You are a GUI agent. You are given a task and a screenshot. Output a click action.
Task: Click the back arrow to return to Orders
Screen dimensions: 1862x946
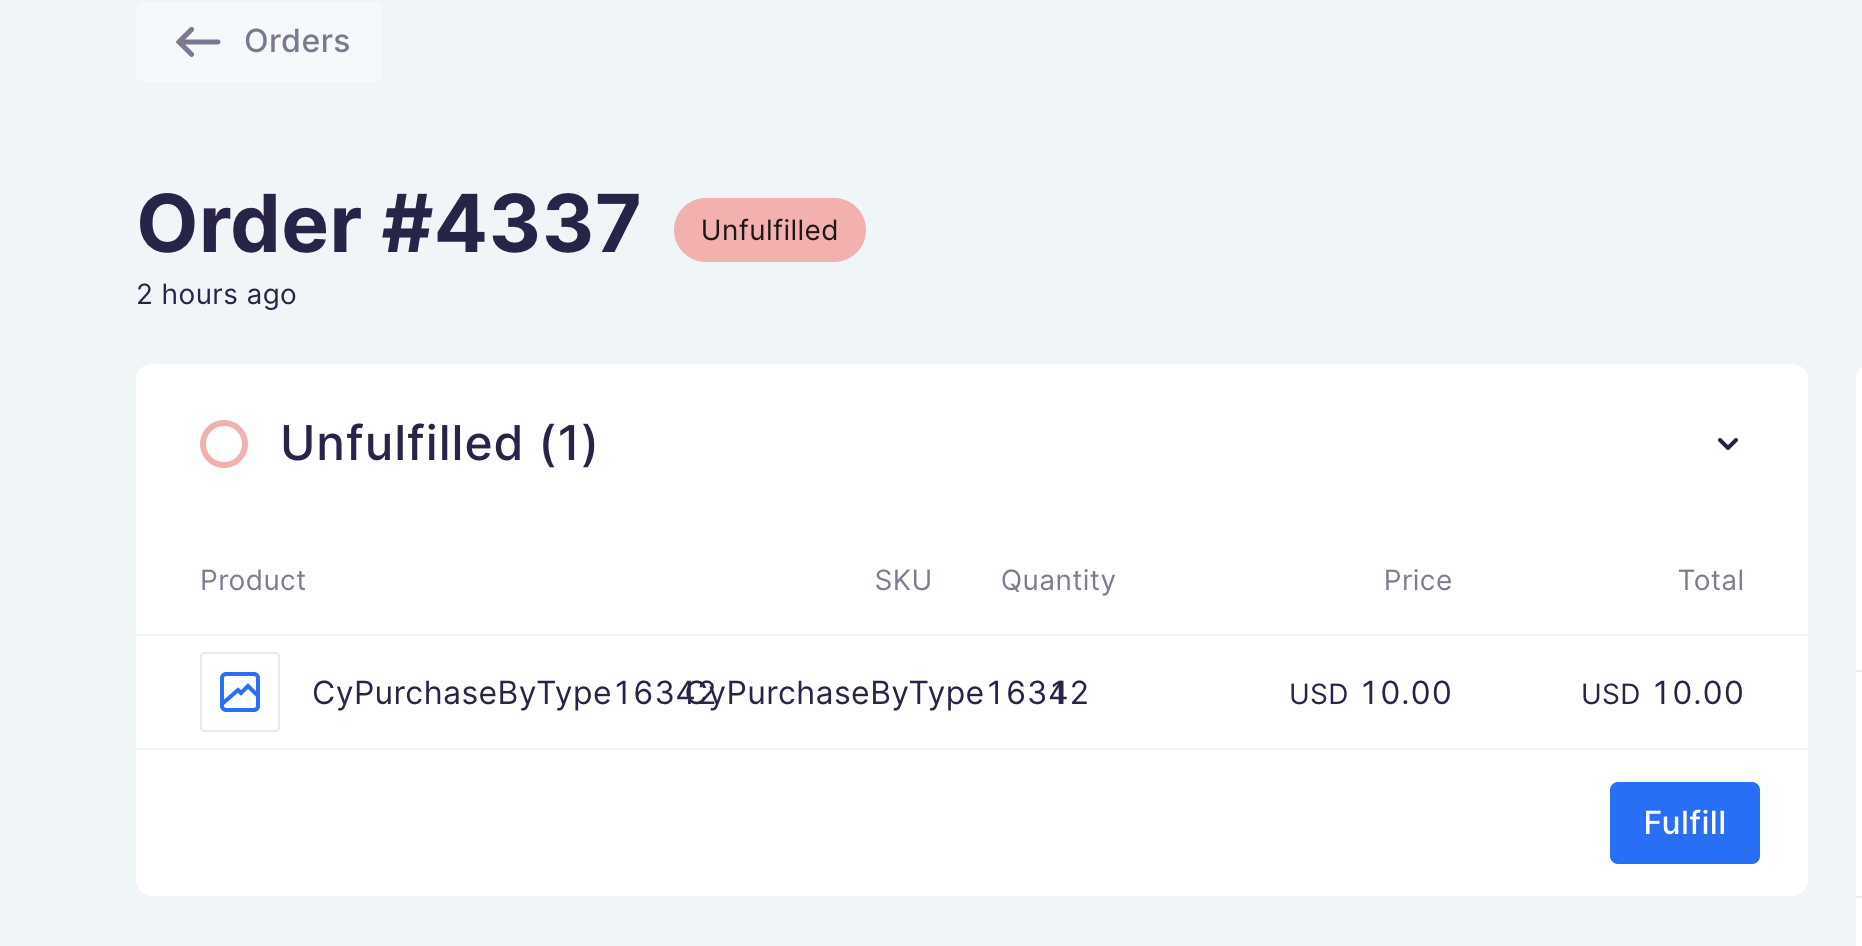point(197,42)
